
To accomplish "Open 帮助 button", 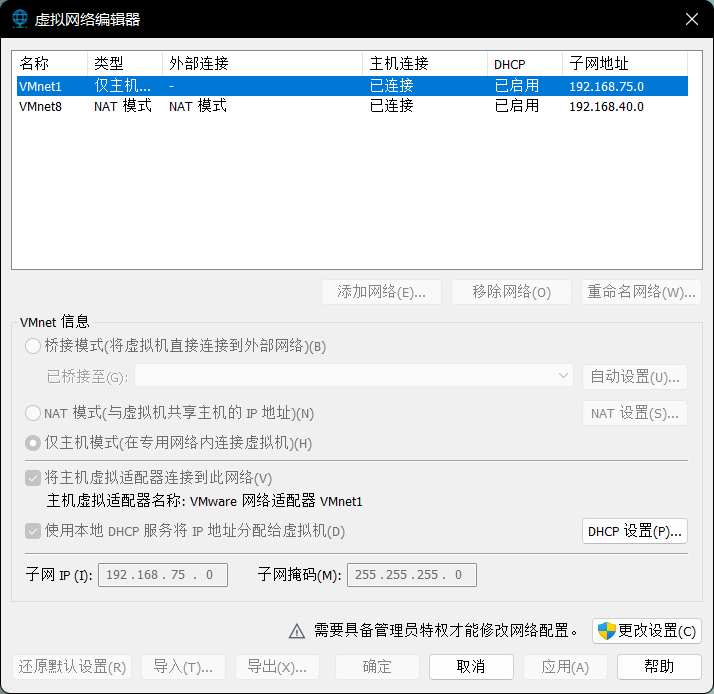I will 659,667.
